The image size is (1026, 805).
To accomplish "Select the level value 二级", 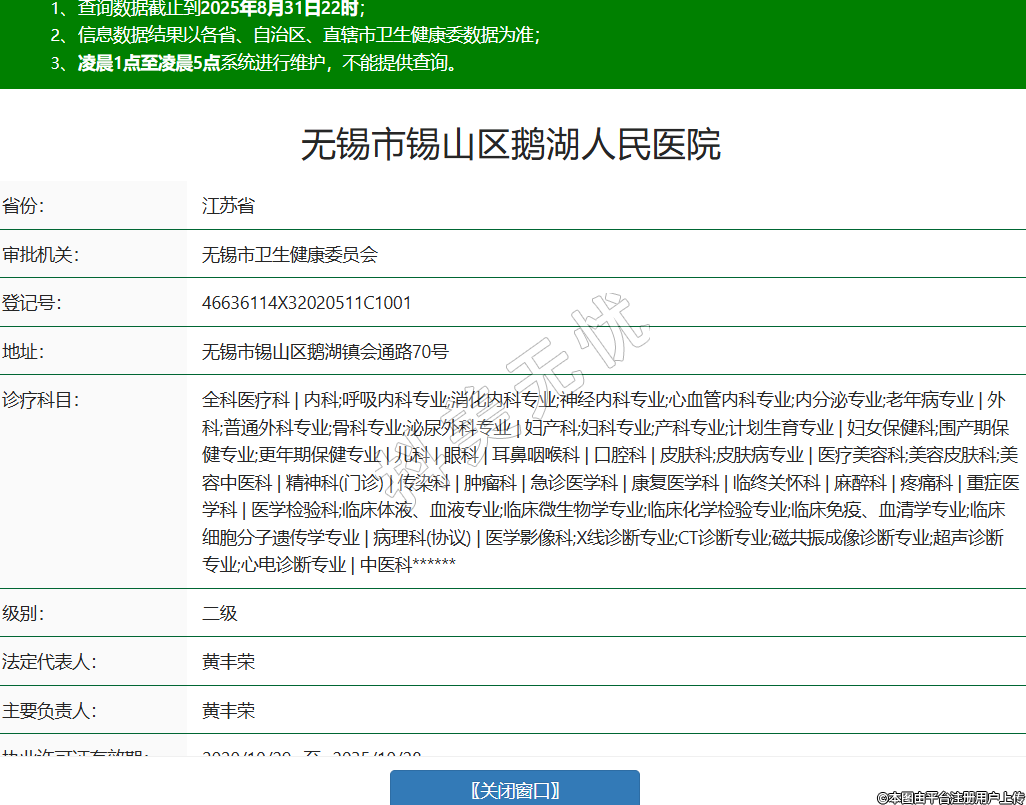I will [220, 613].
